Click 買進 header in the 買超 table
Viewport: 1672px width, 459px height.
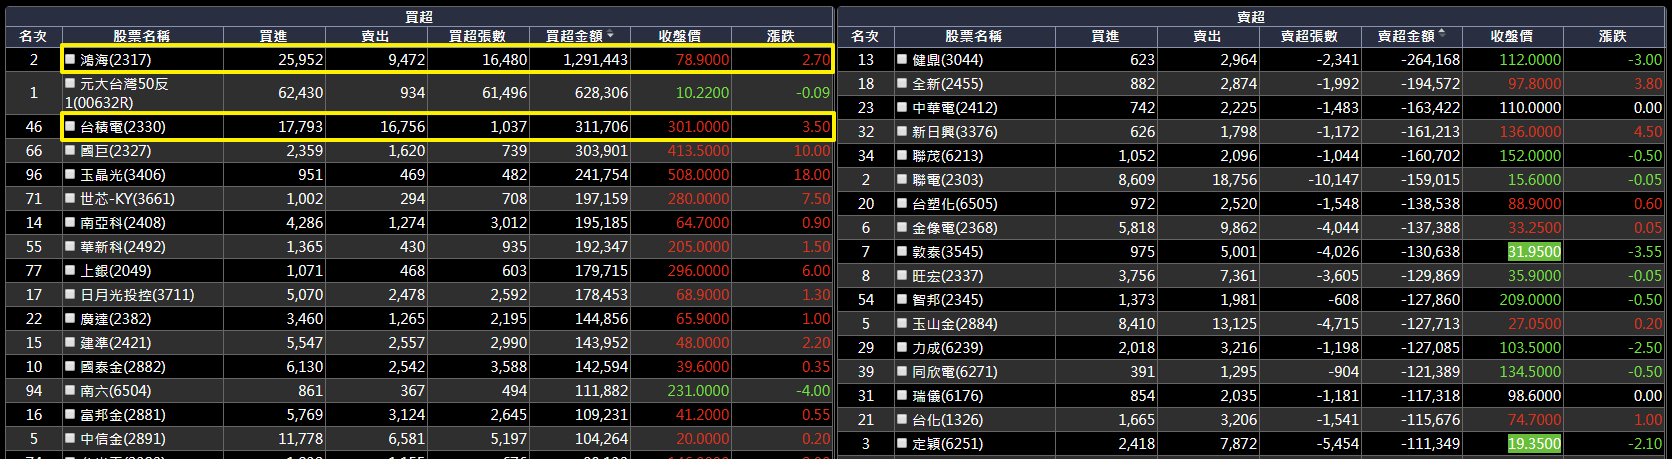click(x=273, y=36)
